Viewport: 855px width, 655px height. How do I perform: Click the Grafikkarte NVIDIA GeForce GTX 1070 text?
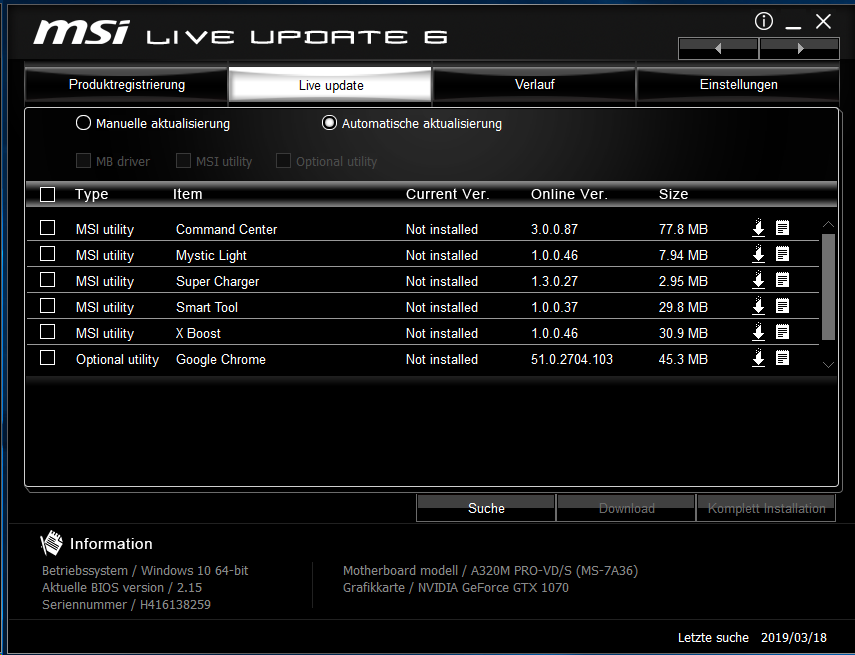455,587
